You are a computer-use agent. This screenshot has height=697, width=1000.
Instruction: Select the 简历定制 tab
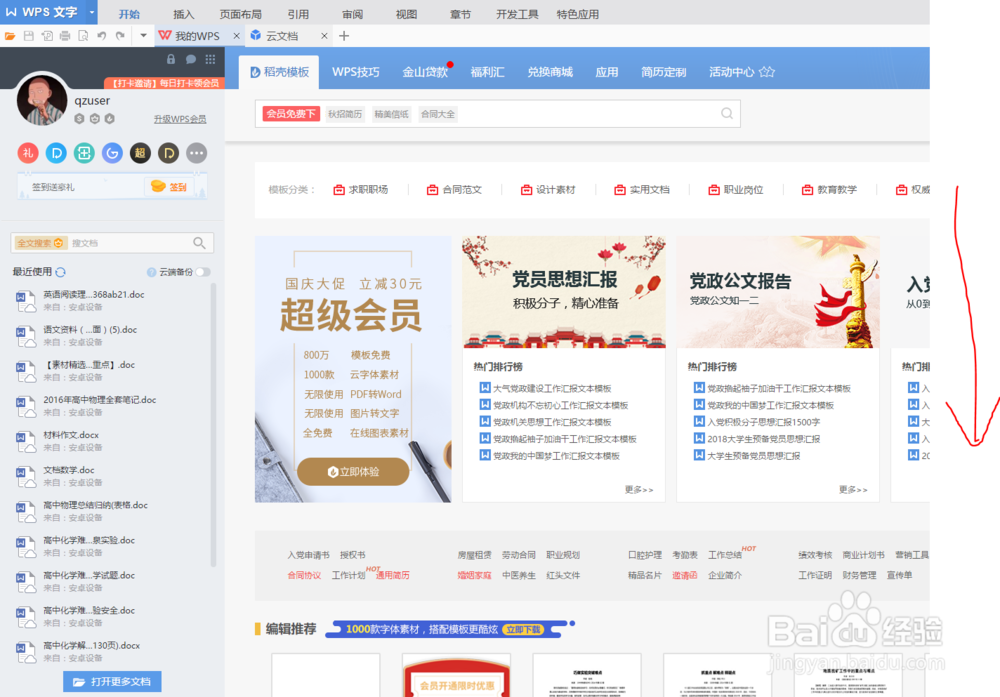pos(663,72)
